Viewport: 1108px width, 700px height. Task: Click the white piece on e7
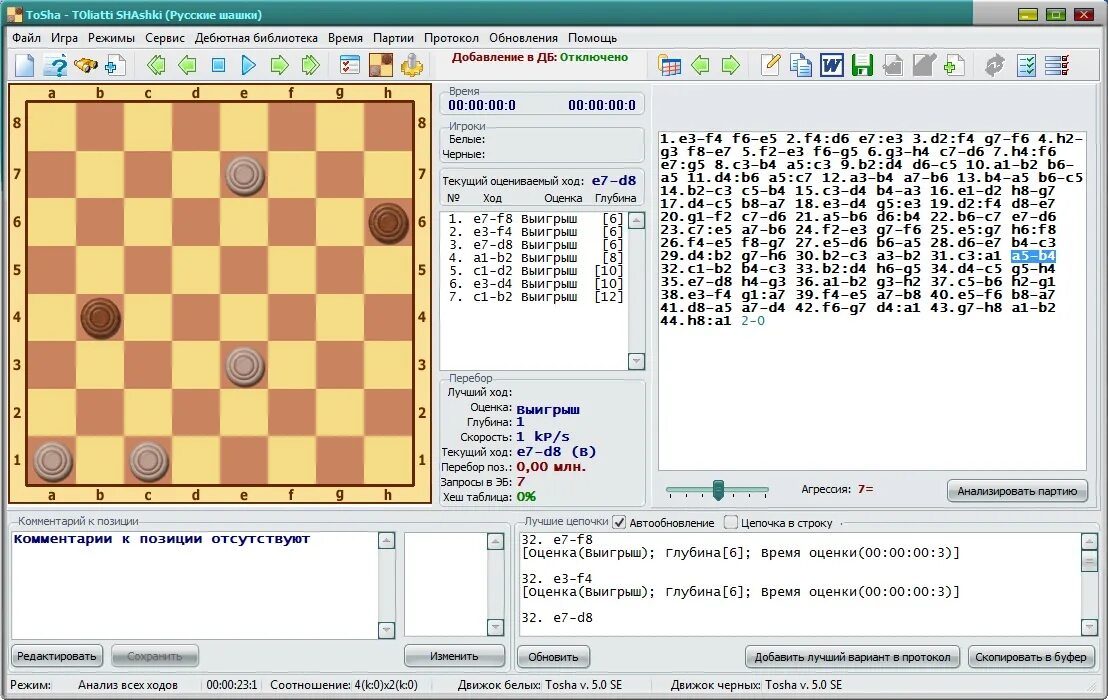(244, 175)
